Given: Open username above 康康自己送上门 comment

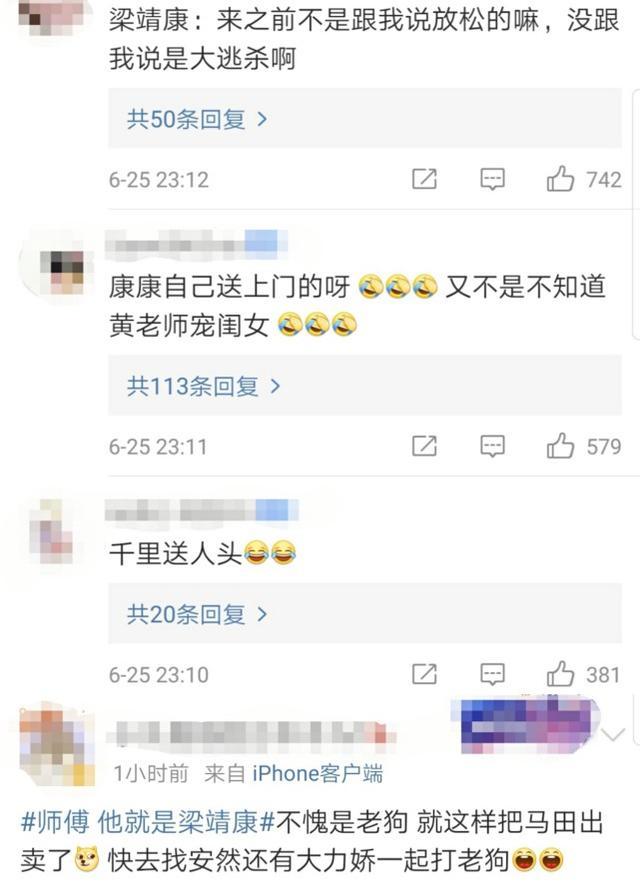Looking at the screenshot, I should [x=197, y=244].
